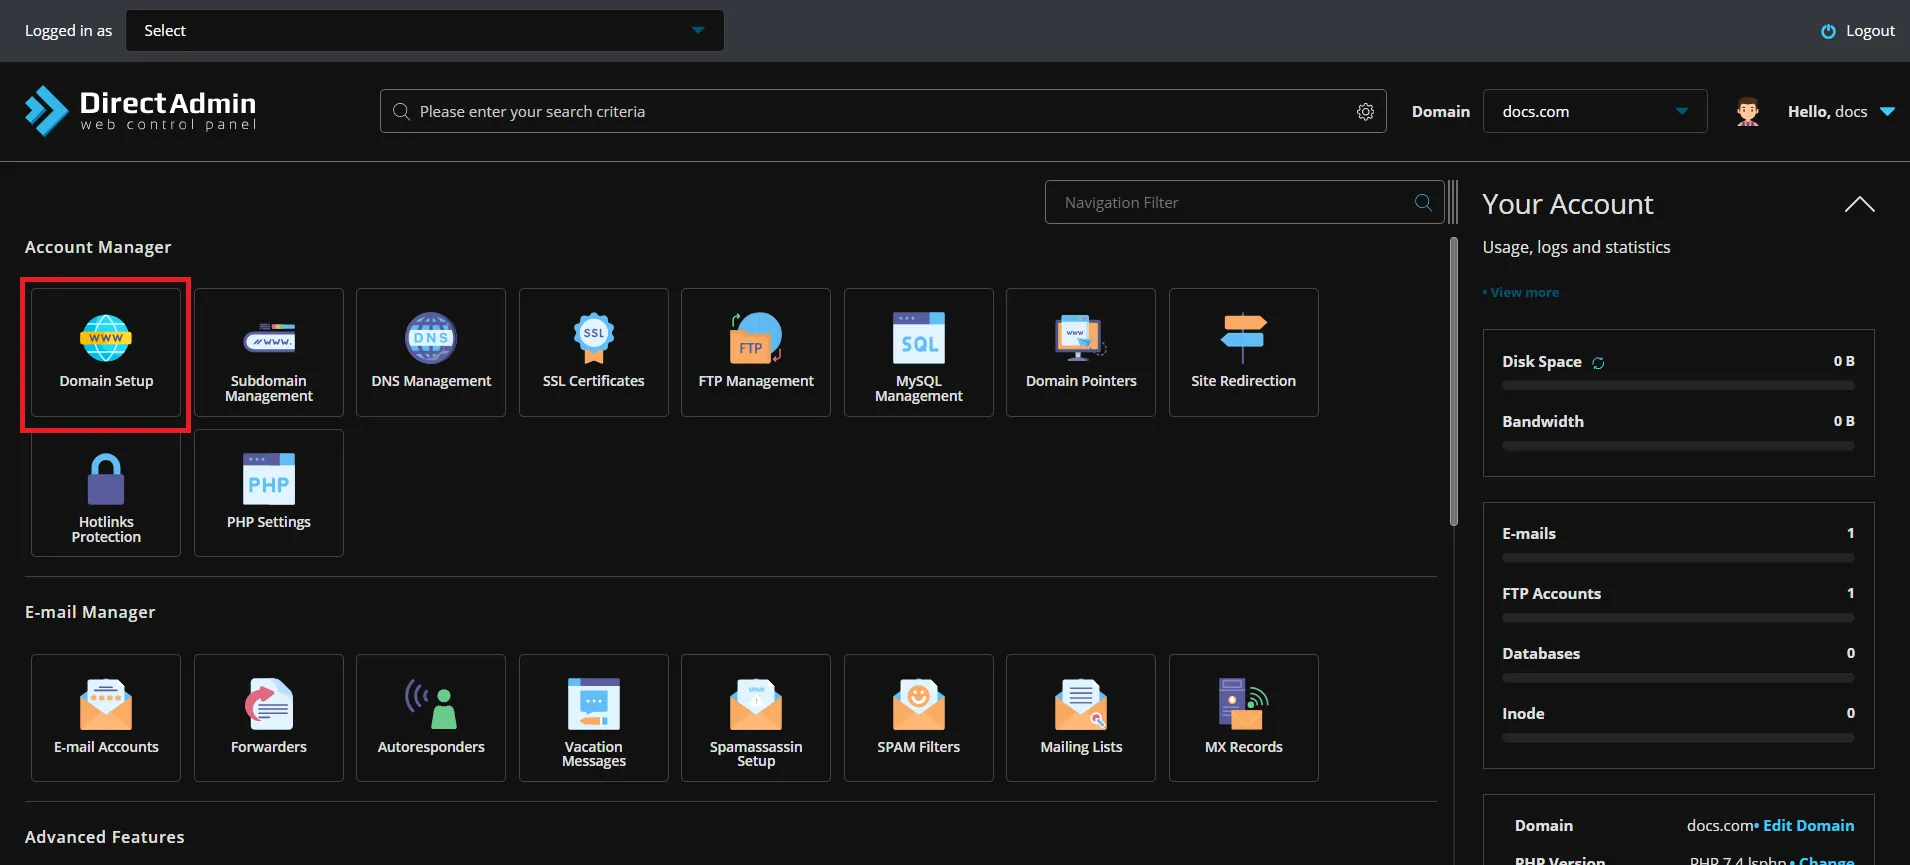Open Hotlinks Protection
The image size is (1910, 865).
click(106, 493)
